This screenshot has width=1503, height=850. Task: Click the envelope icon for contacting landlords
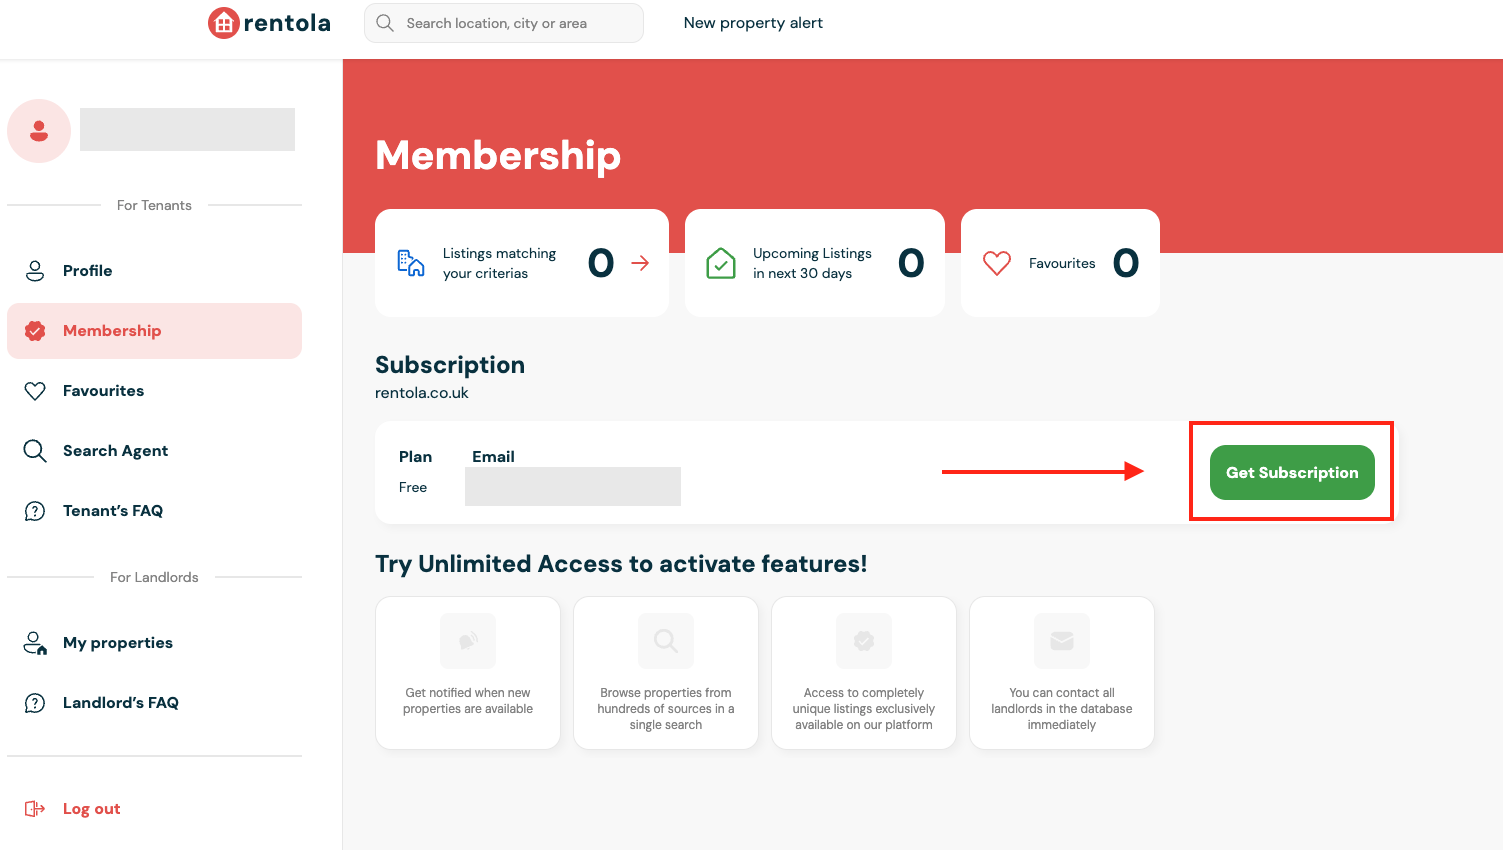point(1062,641)
